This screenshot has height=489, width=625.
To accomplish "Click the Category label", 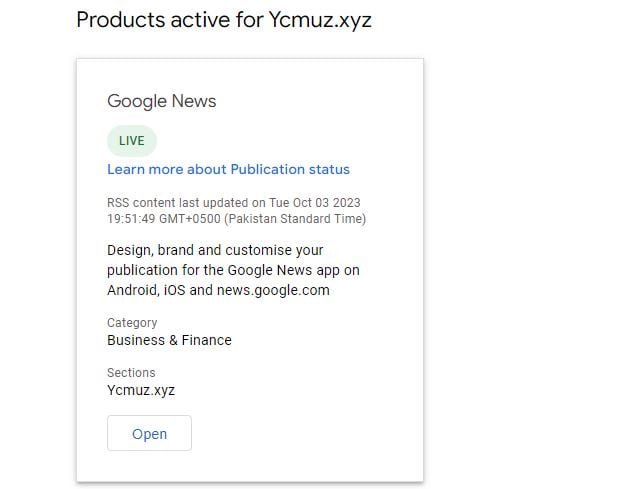I will tap(132, 323).
